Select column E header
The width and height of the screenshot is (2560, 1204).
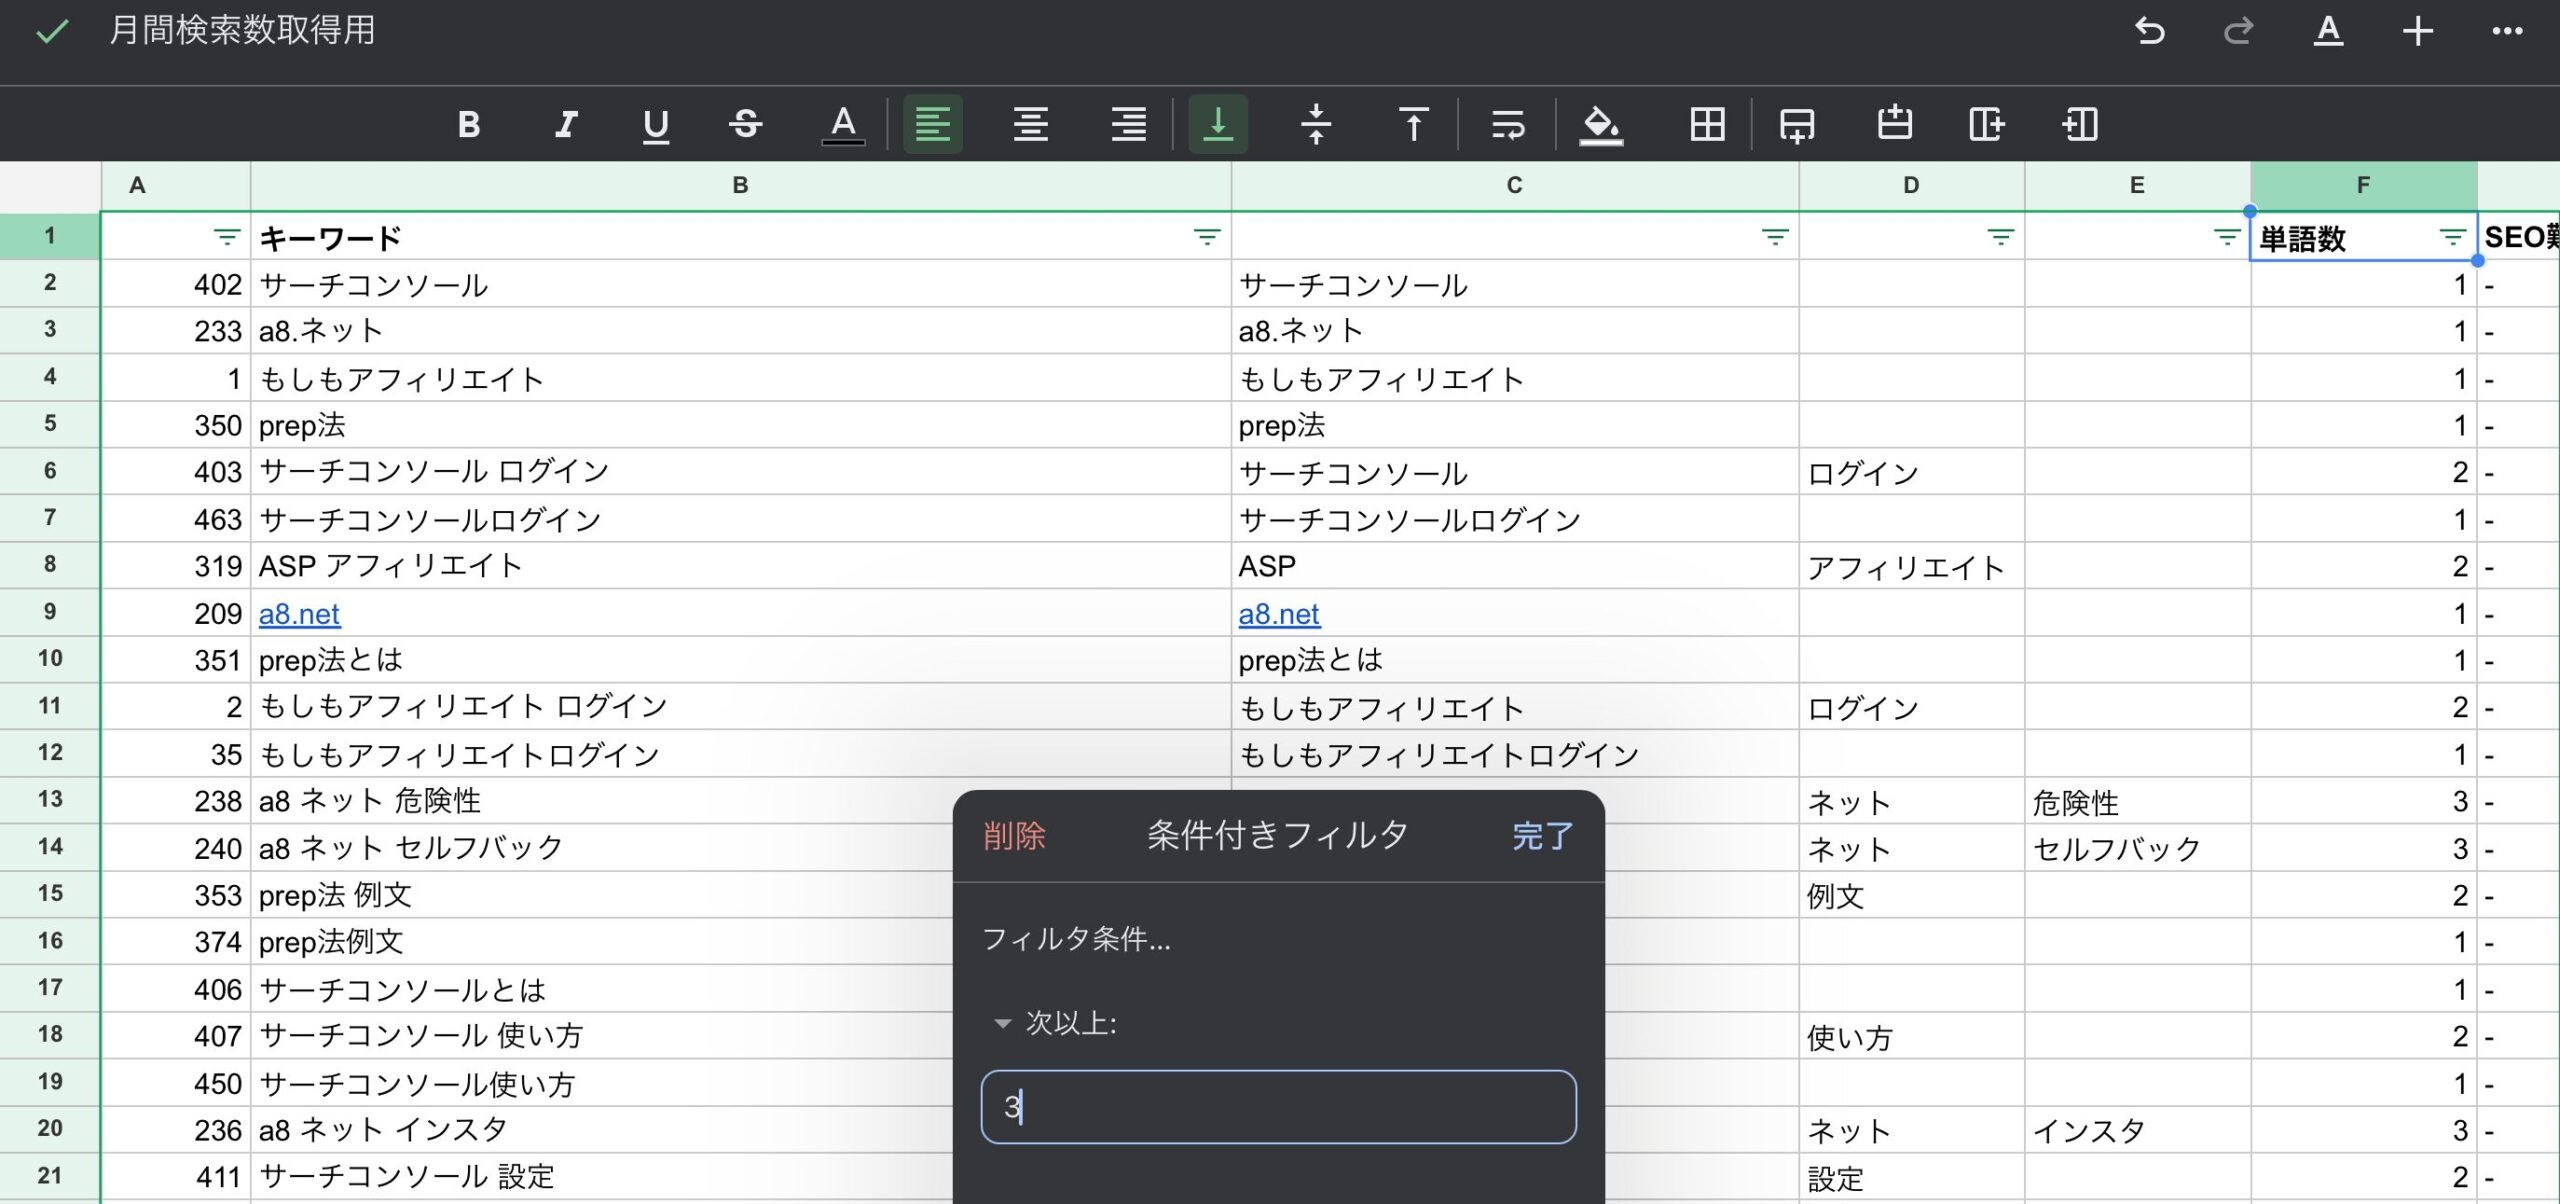click(2137, 185)
